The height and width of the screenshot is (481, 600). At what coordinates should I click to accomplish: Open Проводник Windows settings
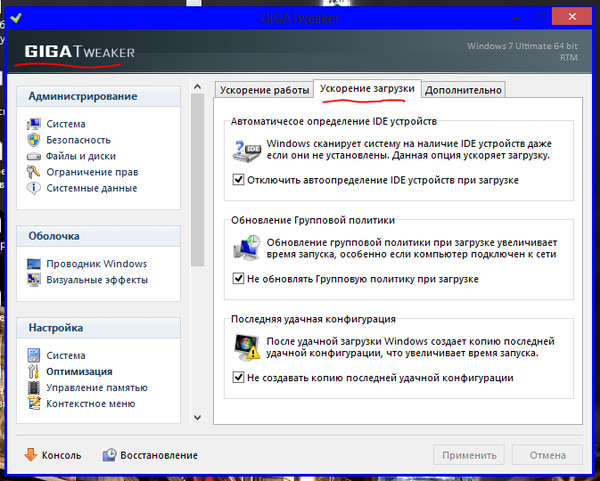(x=96, y=264)
